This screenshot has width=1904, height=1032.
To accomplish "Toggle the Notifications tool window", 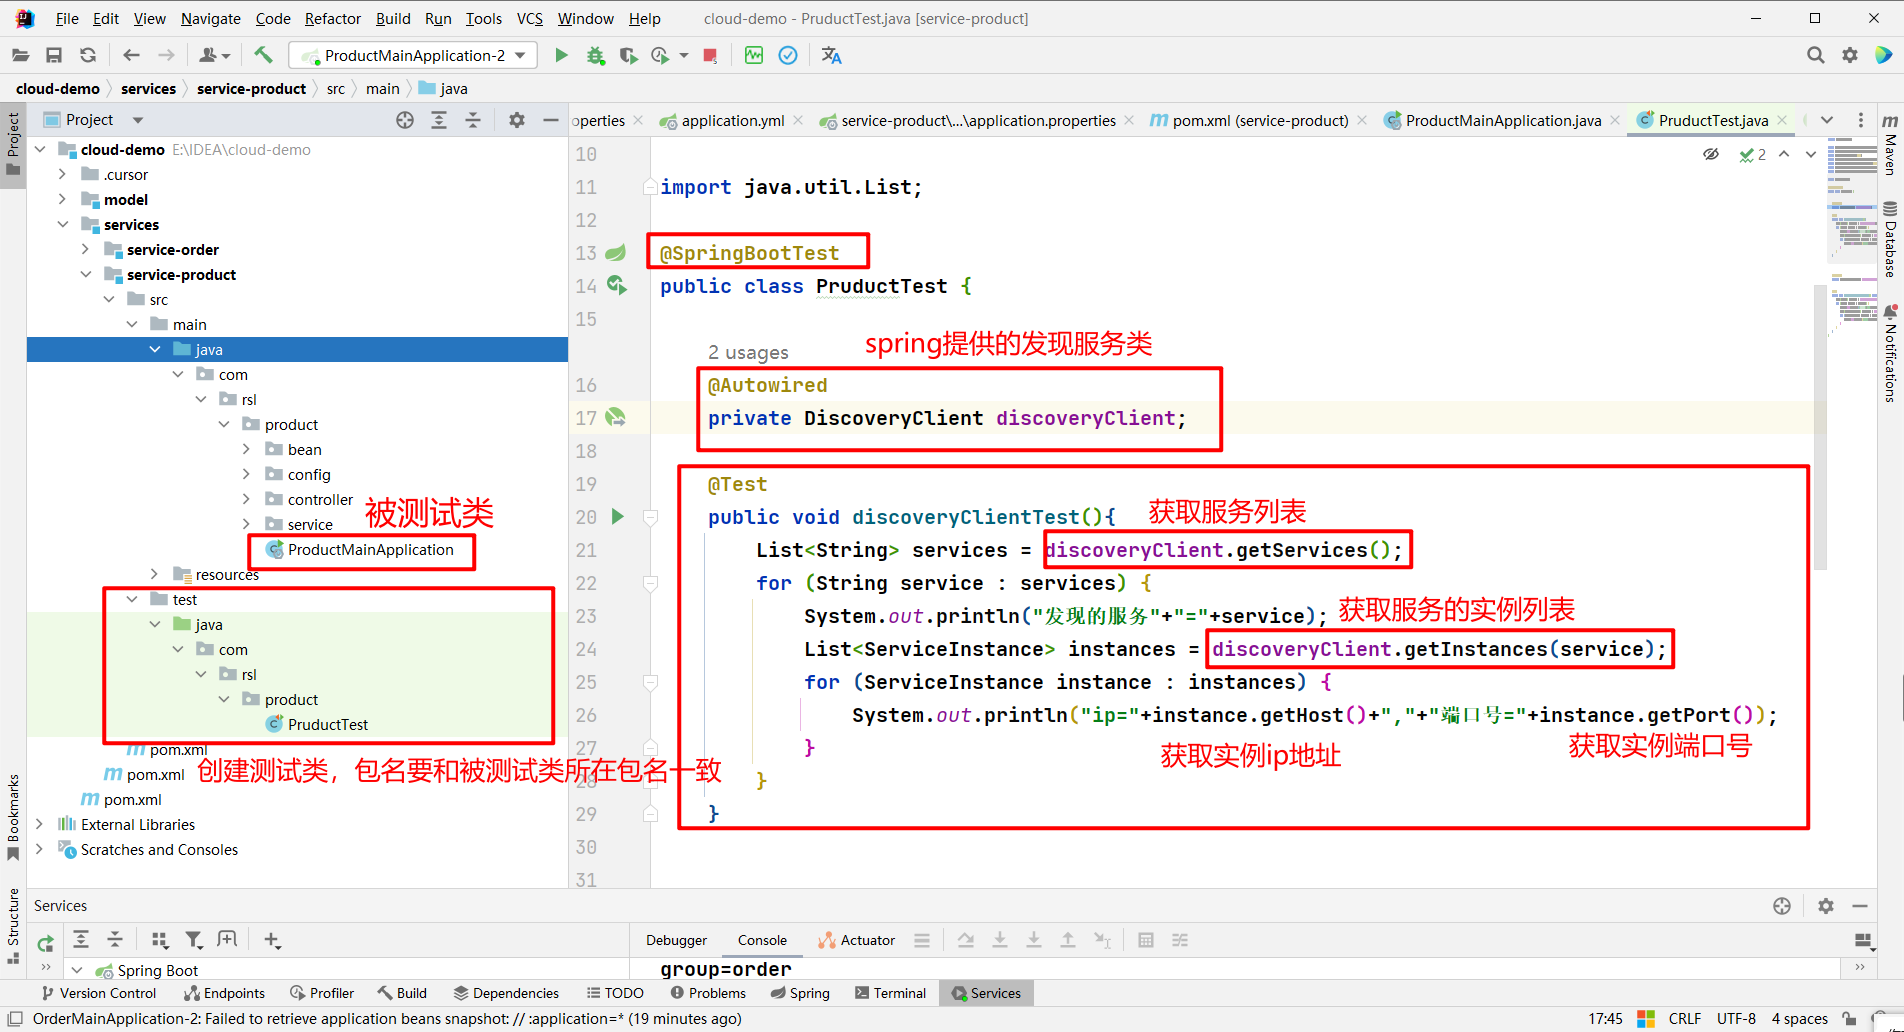I will 1890,353.
